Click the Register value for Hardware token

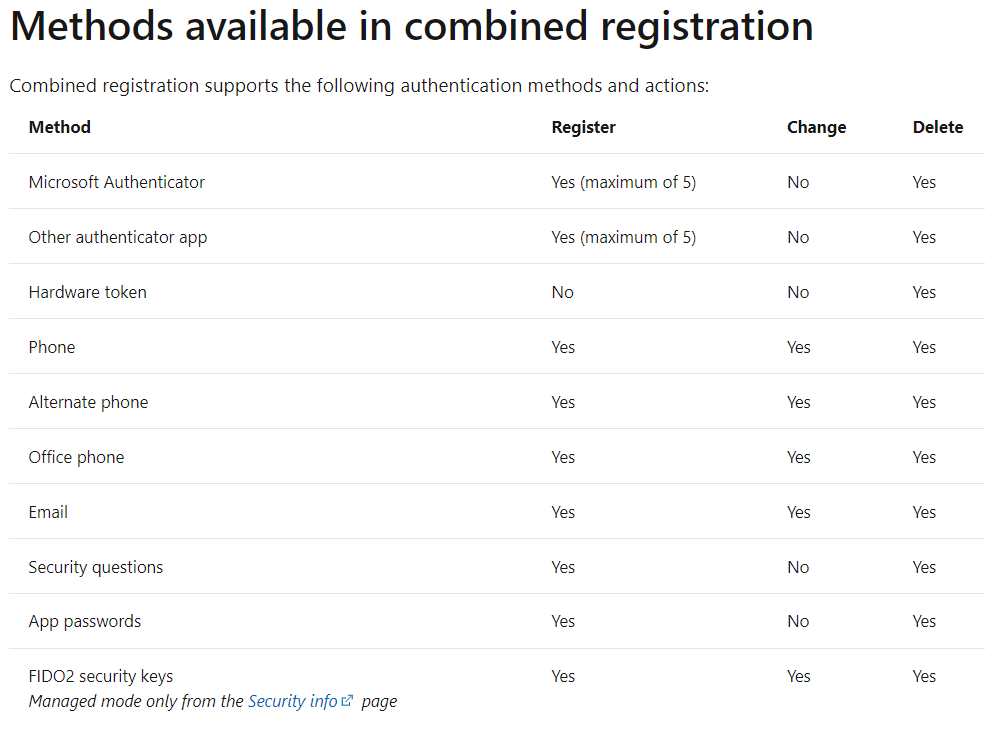click(x=562, y=292)
